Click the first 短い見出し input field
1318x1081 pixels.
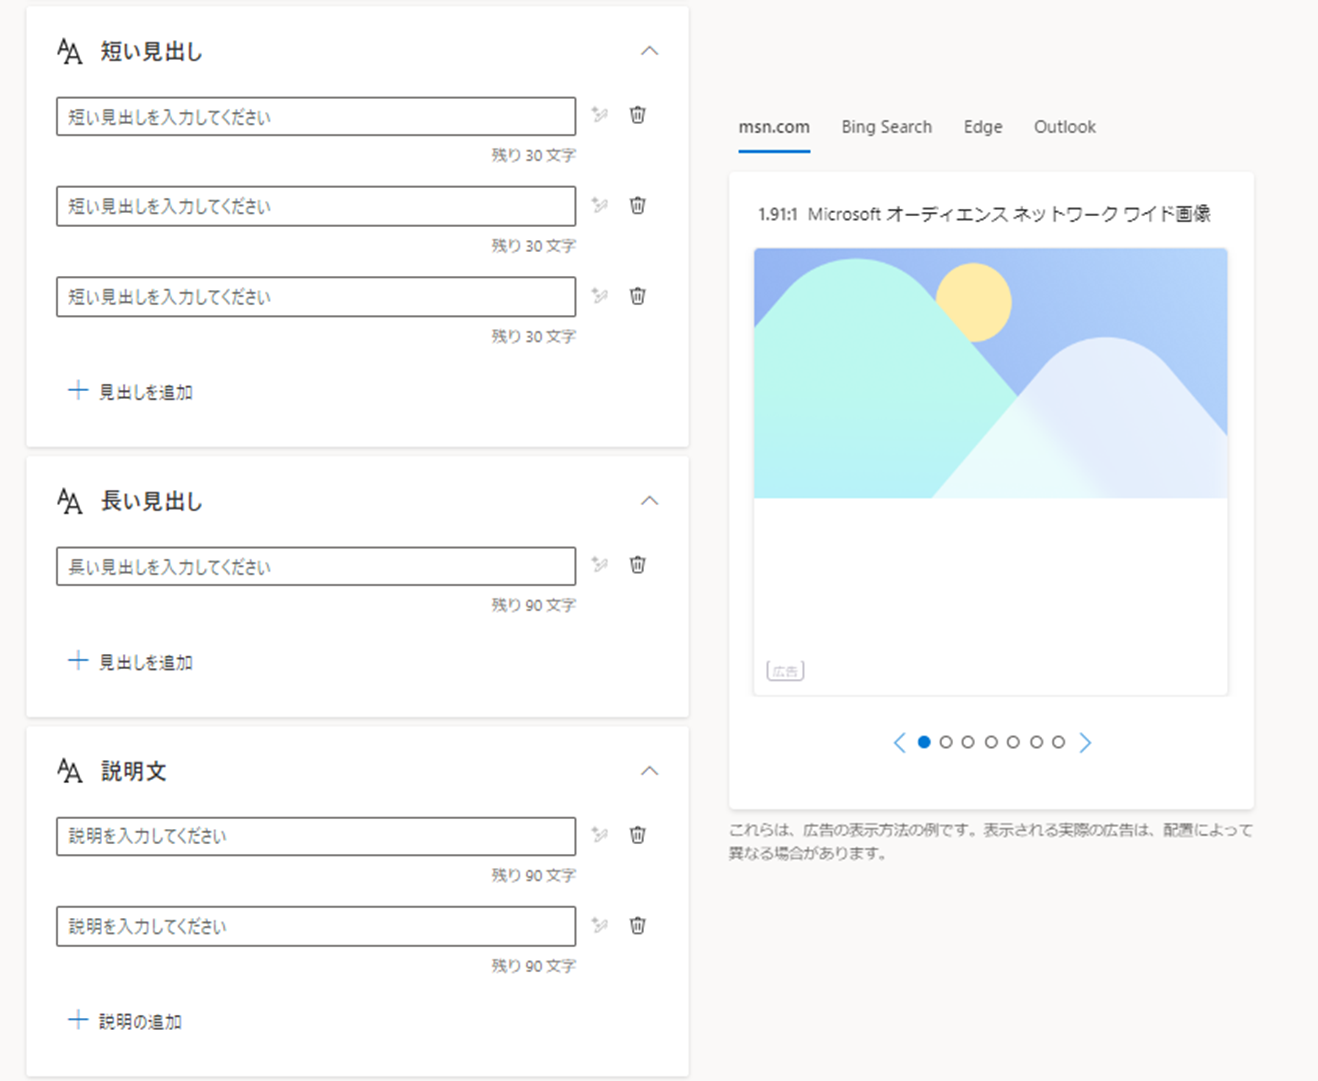coord(315,117)
